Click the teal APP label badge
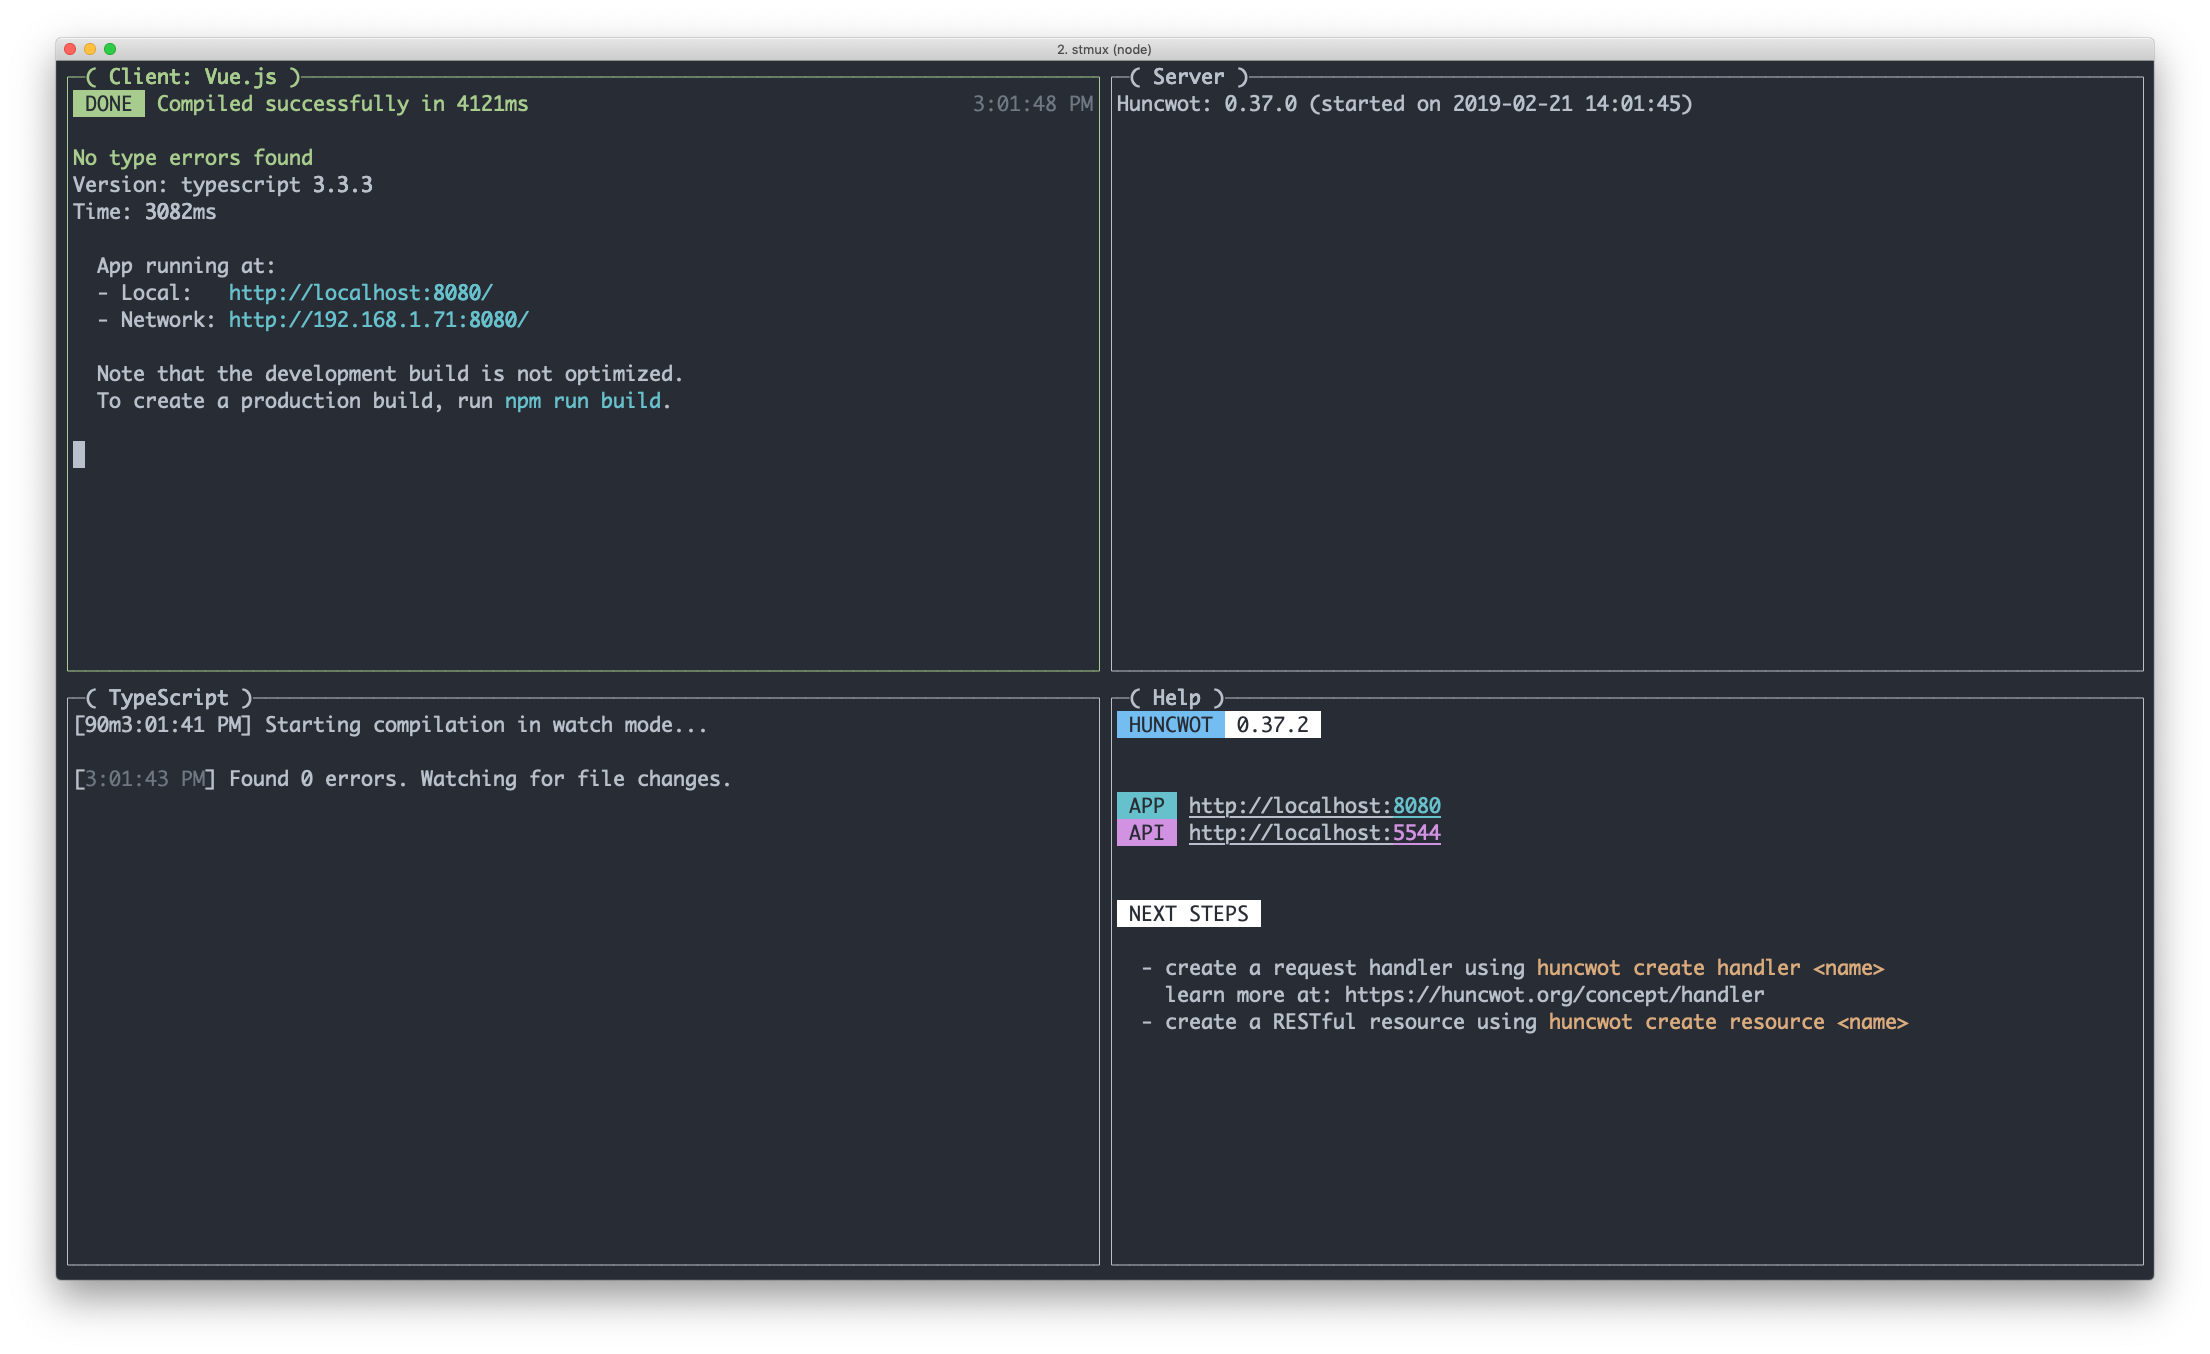Screen dimensions: 2210x1354 pos(1146,806)
